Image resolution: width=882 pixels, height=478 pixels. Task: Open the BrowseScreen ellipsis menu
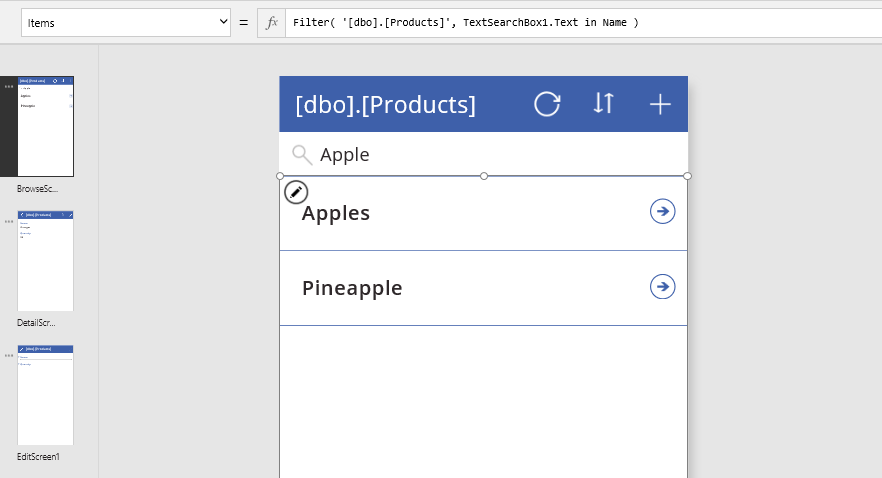pyautogui.click(x=9, y=87)
